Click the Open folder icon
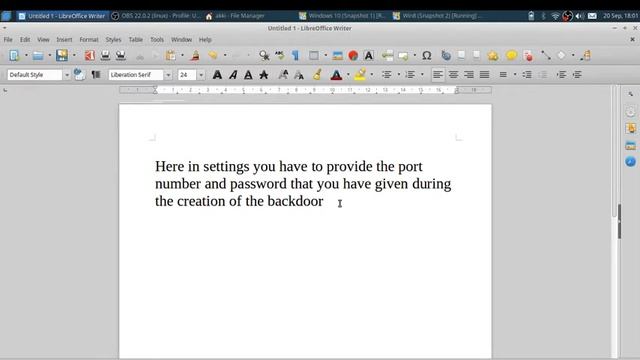 pyautogui.click(x=38, y=56)
